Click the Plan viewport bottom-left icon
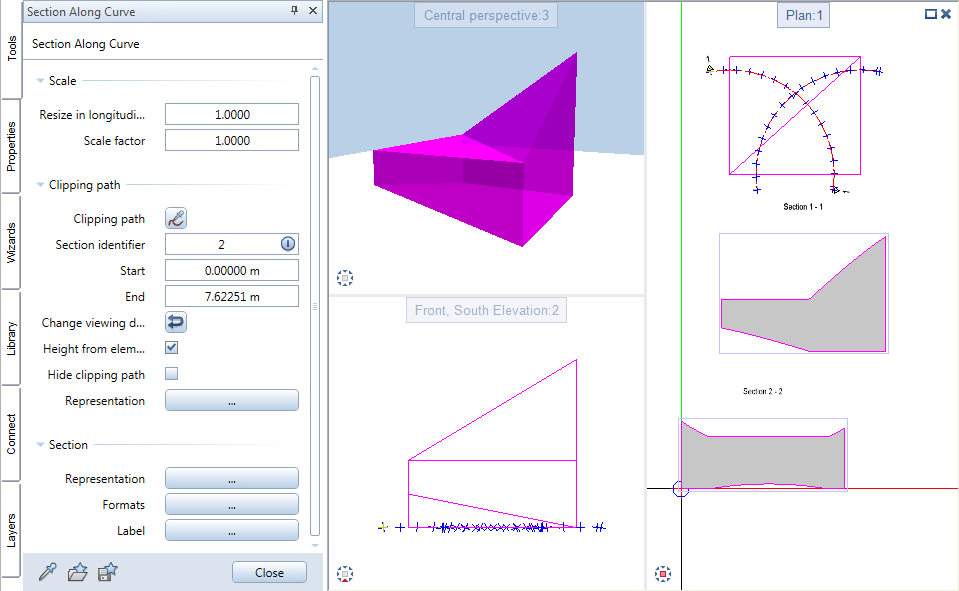Screen dimensions: 959x591 [x=662, y=574]
